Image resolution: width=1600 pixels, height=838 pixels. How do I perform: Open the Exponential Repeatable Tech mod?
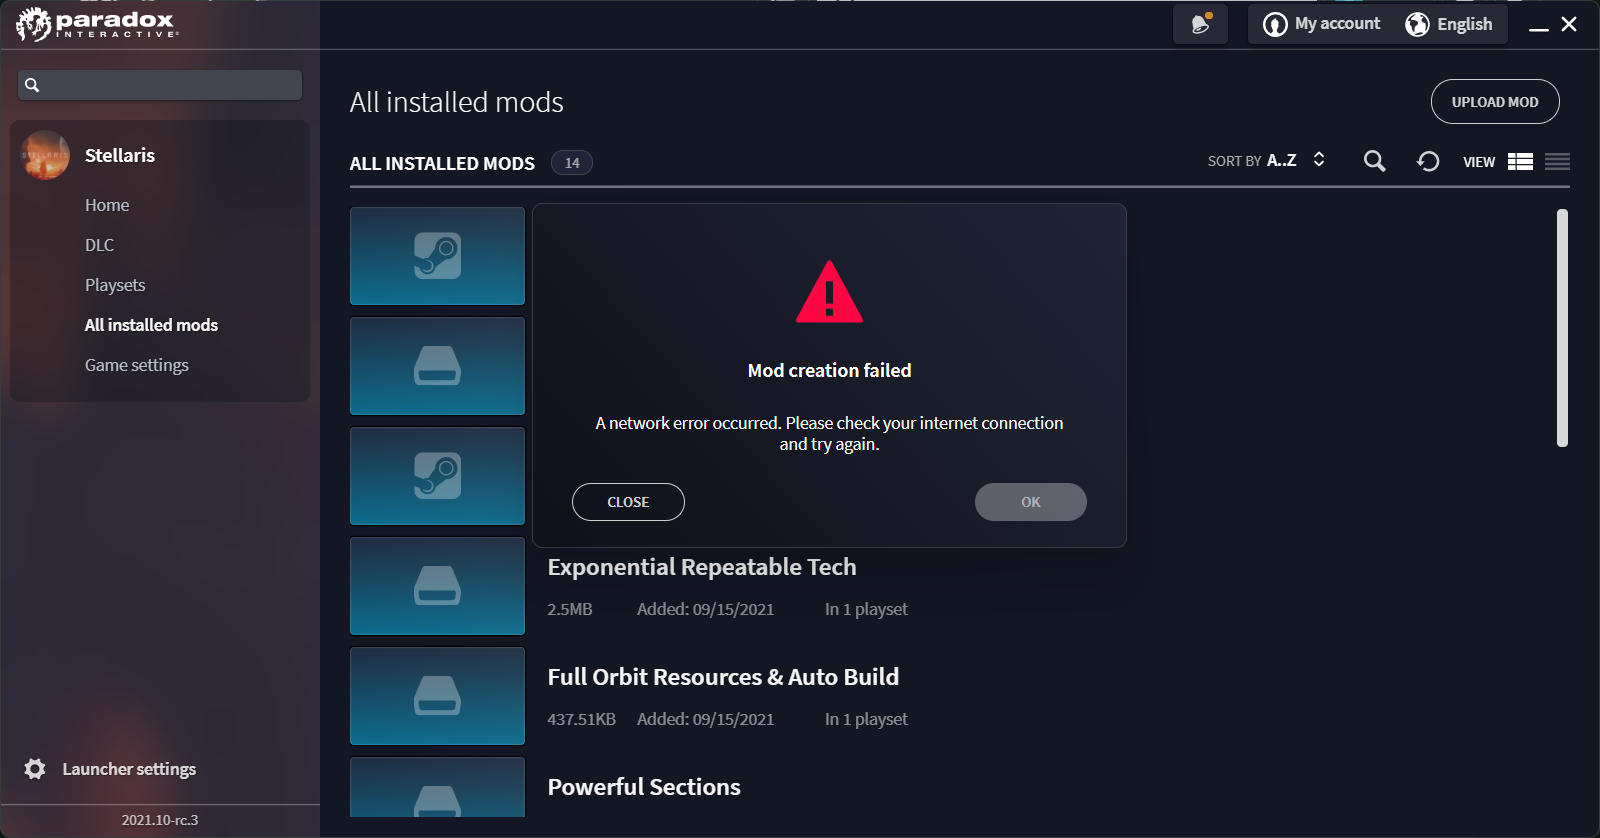pos(702,567)
